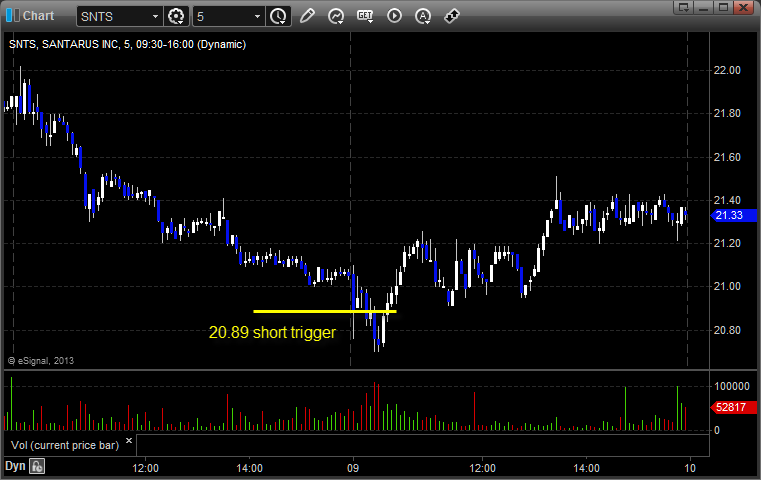Maximize the Chart window

point(723,7)
